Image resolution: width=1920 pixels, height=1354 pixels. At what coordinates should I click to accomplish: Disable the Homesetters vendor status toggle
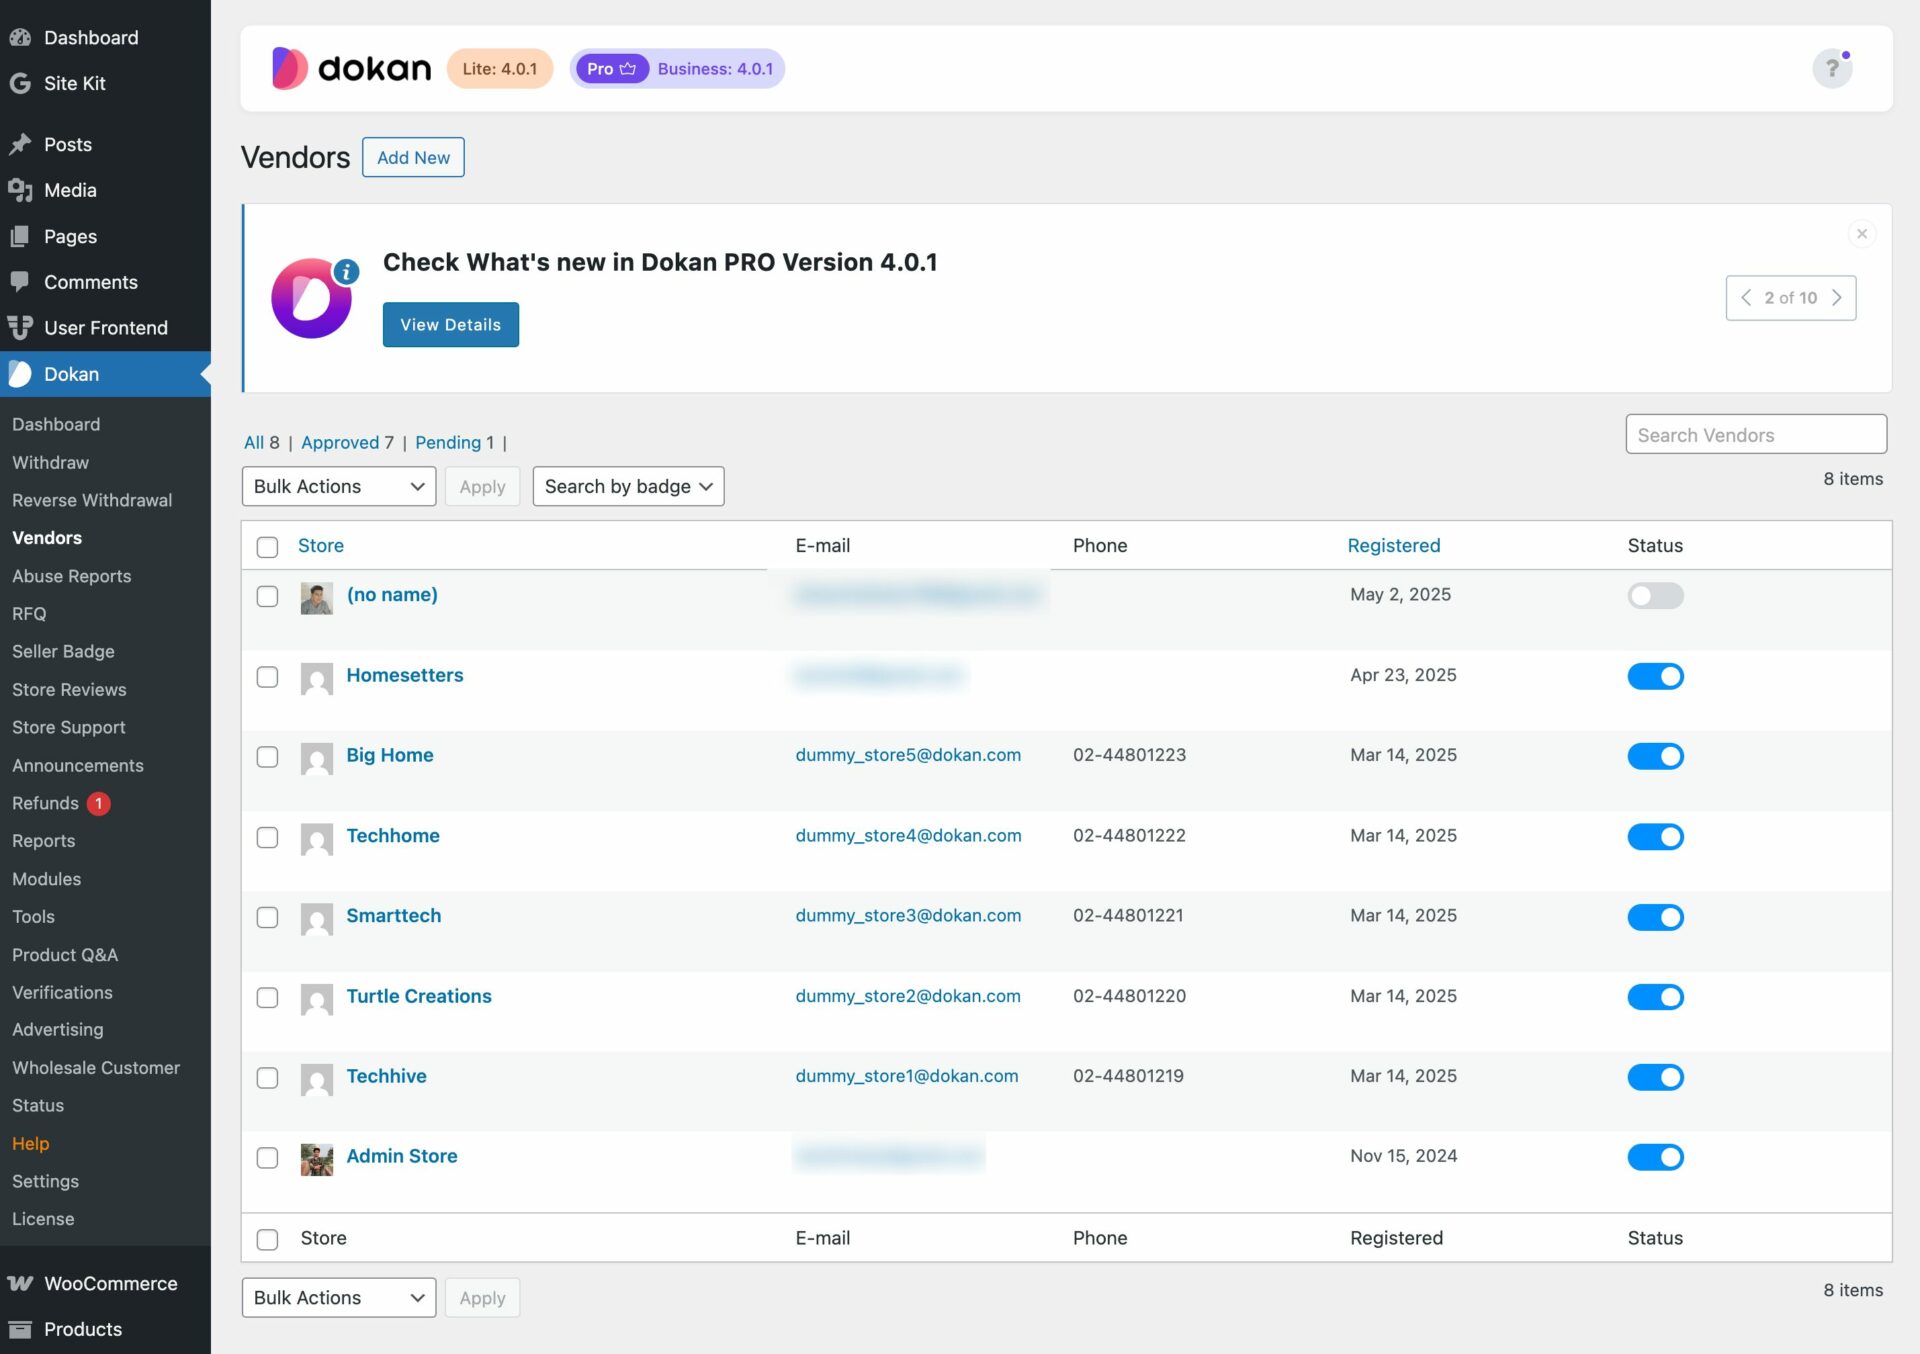(1655, 676)
